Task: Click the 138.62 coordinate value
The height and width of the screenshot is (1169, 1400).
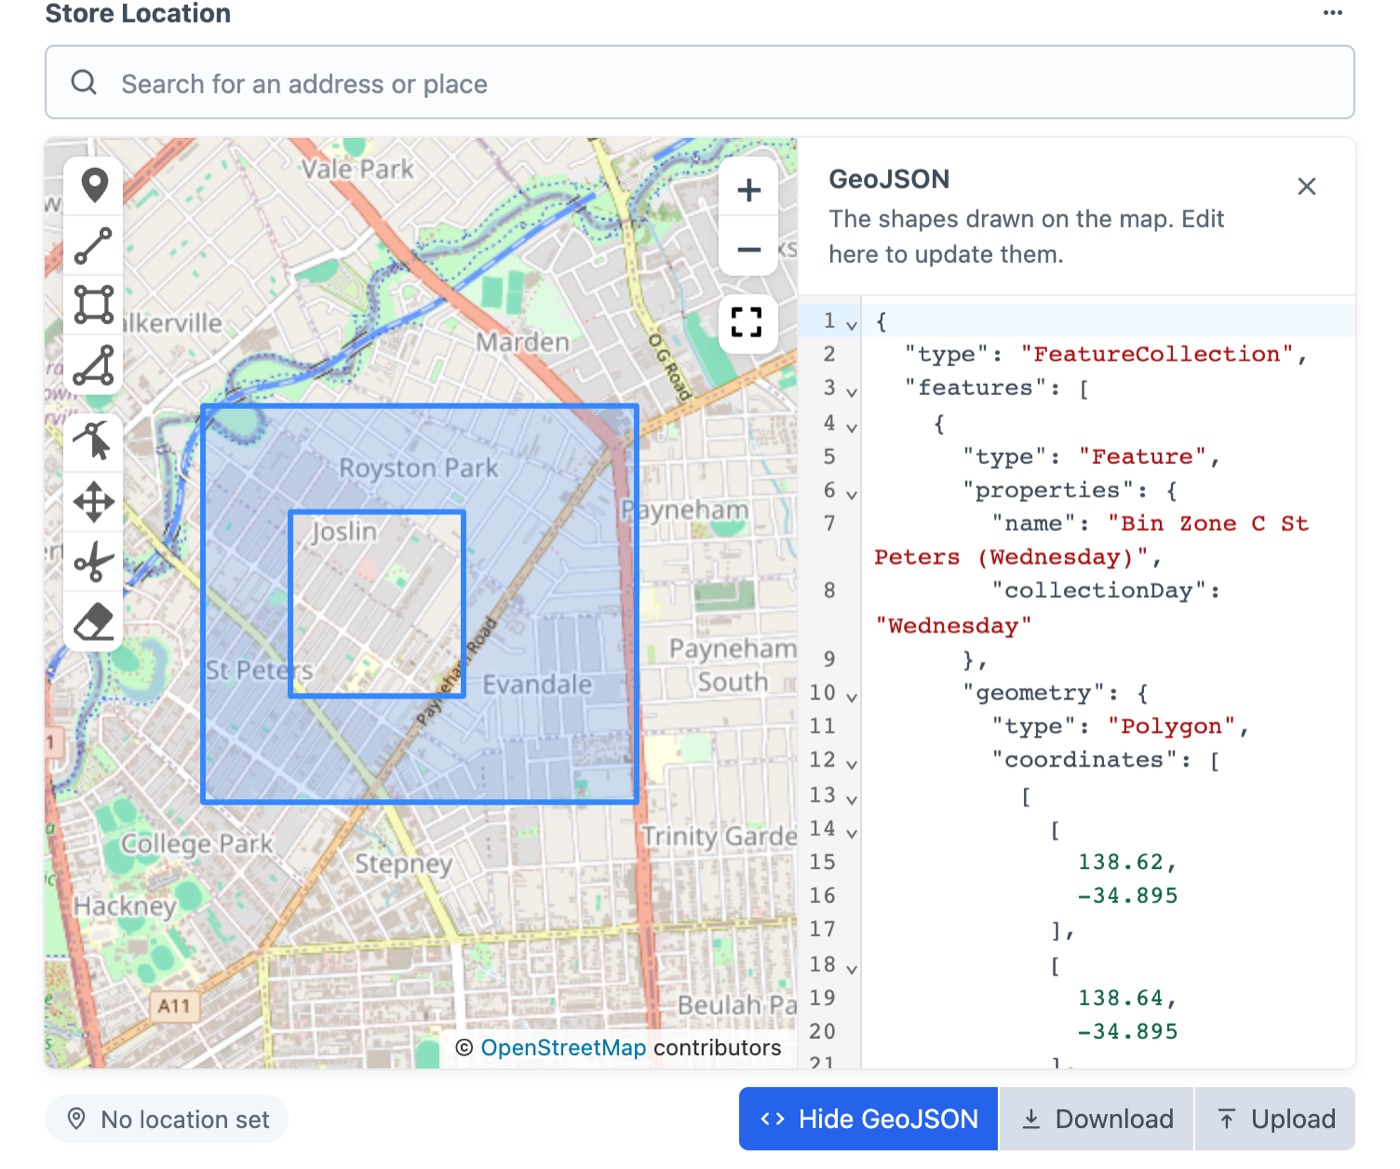Action: [1120, 862]
